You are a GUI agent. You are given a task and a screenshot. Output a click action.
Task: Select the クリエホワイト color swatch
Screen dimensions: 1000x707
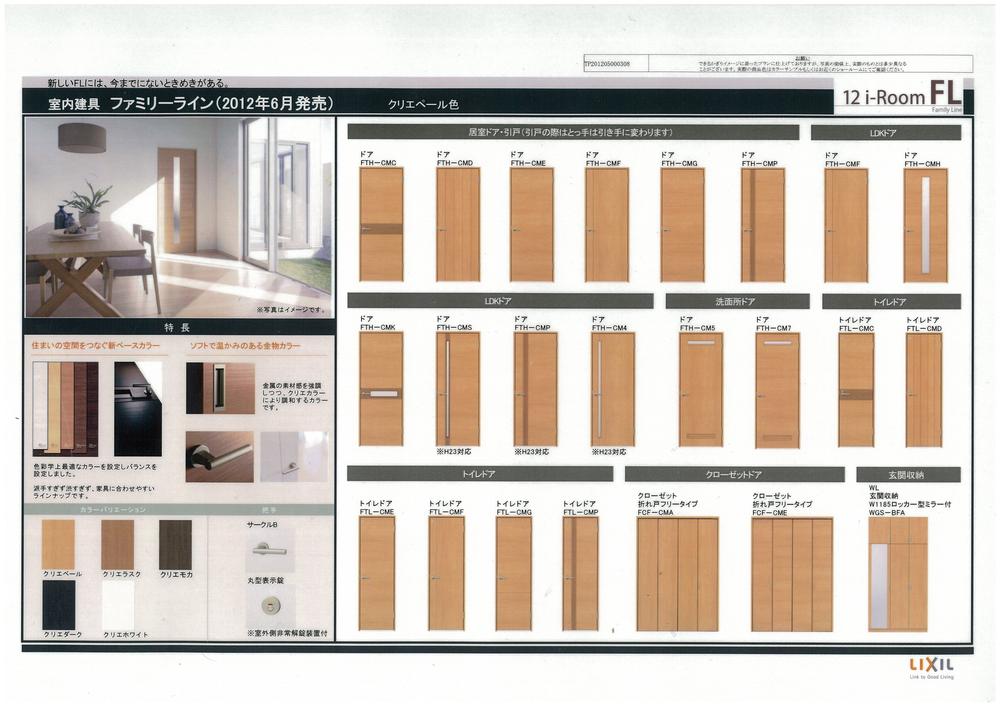pos(117,605)
